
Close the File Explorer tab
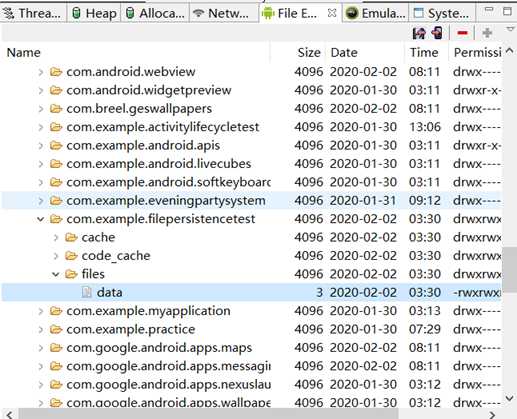point(332,13)
